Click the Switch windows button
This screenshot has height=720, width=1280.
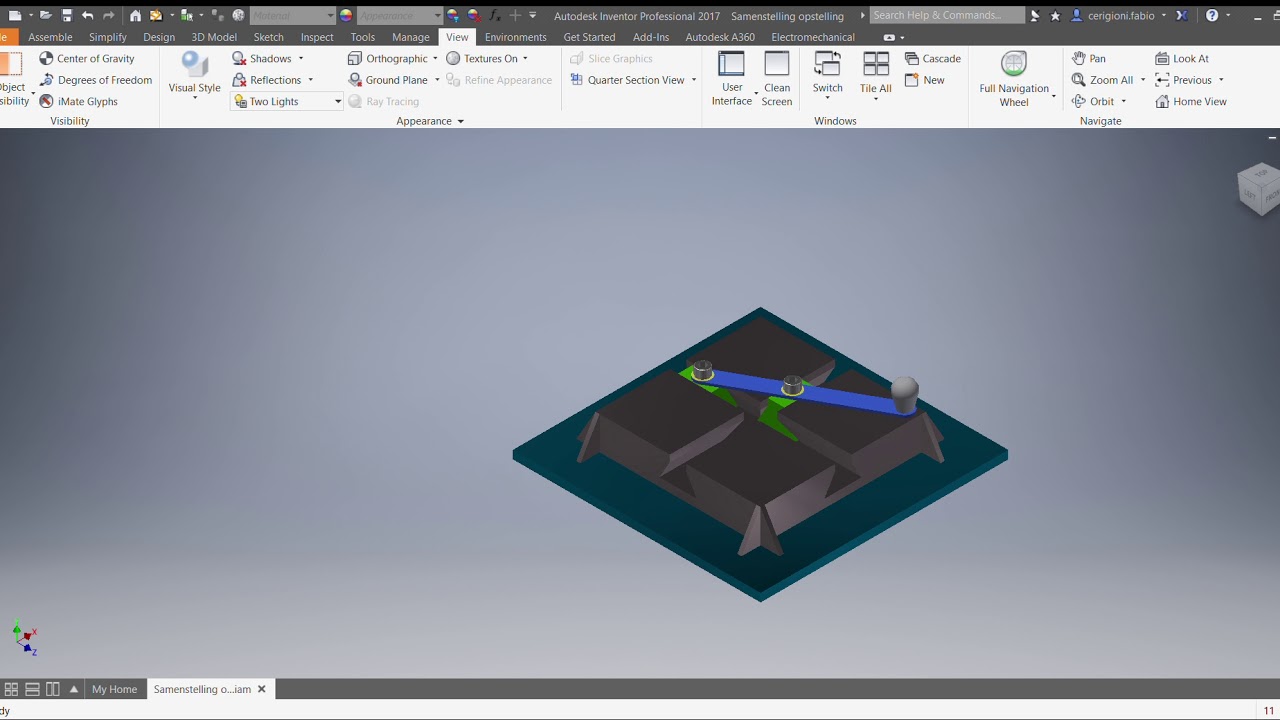[828, 76]
